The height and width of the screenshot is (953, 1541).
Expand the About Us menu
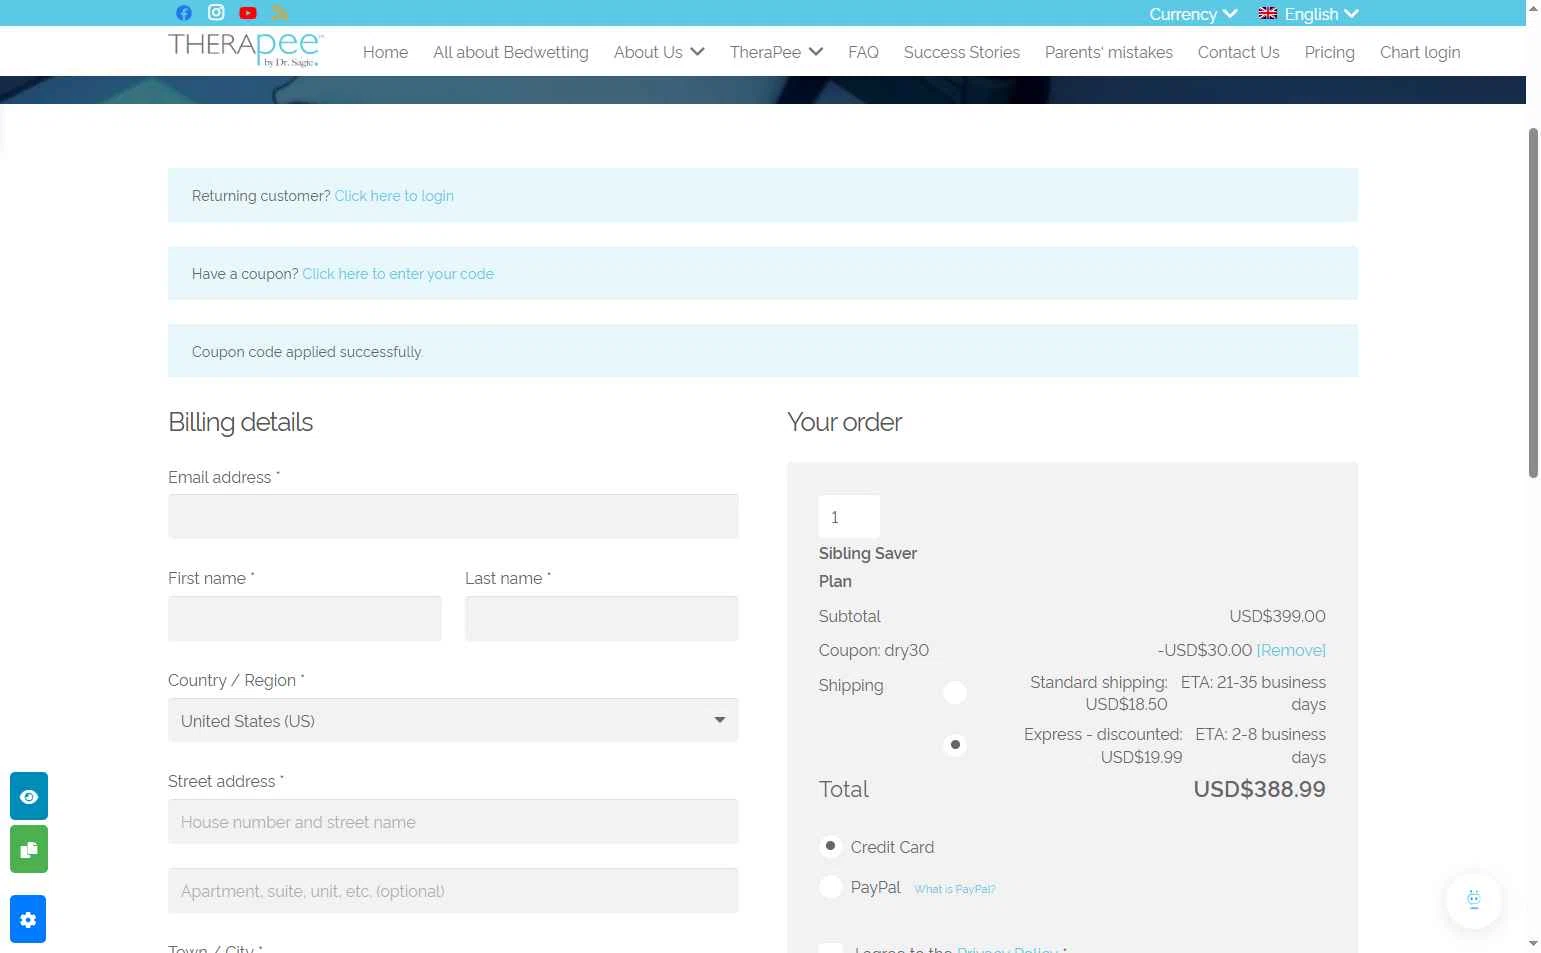(659, 52)
